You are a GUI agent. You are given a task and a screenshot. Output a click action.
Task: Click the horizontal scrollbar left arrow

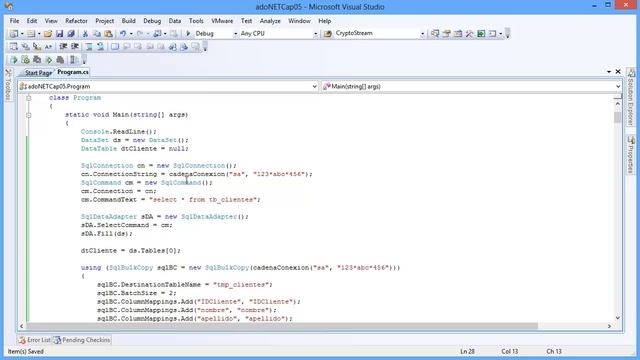click(22, 326)
